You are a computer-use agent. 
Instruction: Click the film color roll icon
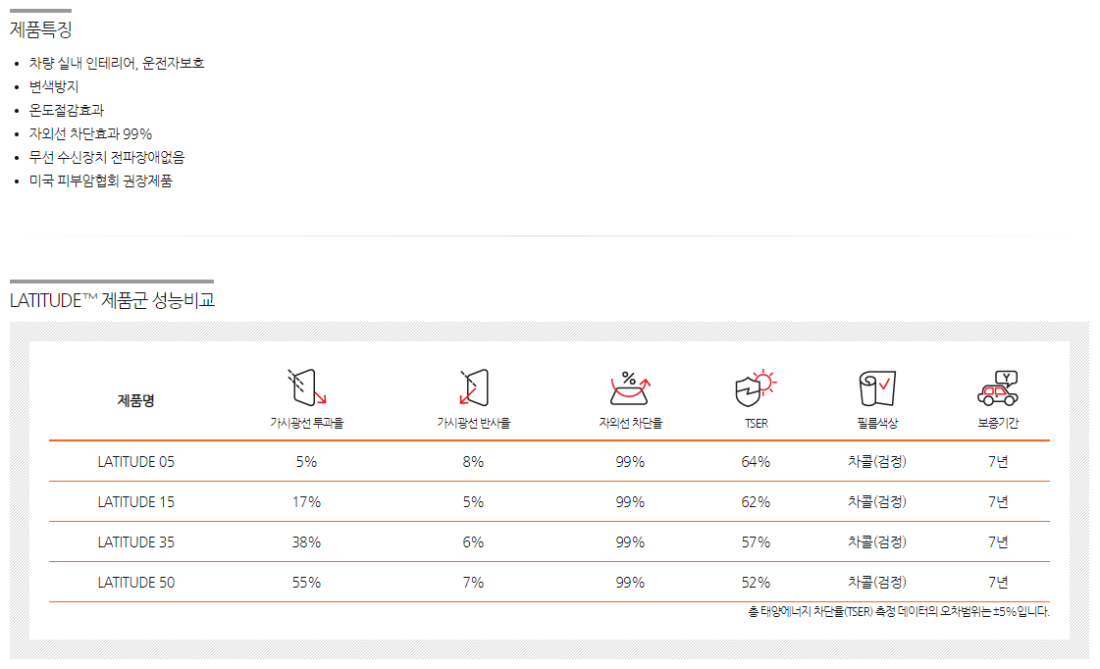pos(877,388)
